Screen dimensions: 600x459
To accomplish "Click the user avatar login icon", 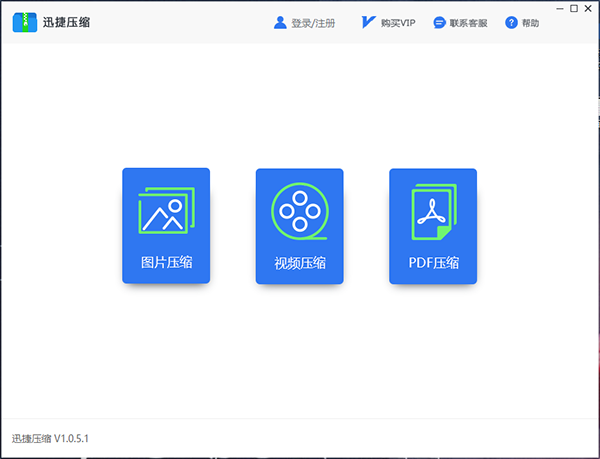I will (x=280, y=22).
